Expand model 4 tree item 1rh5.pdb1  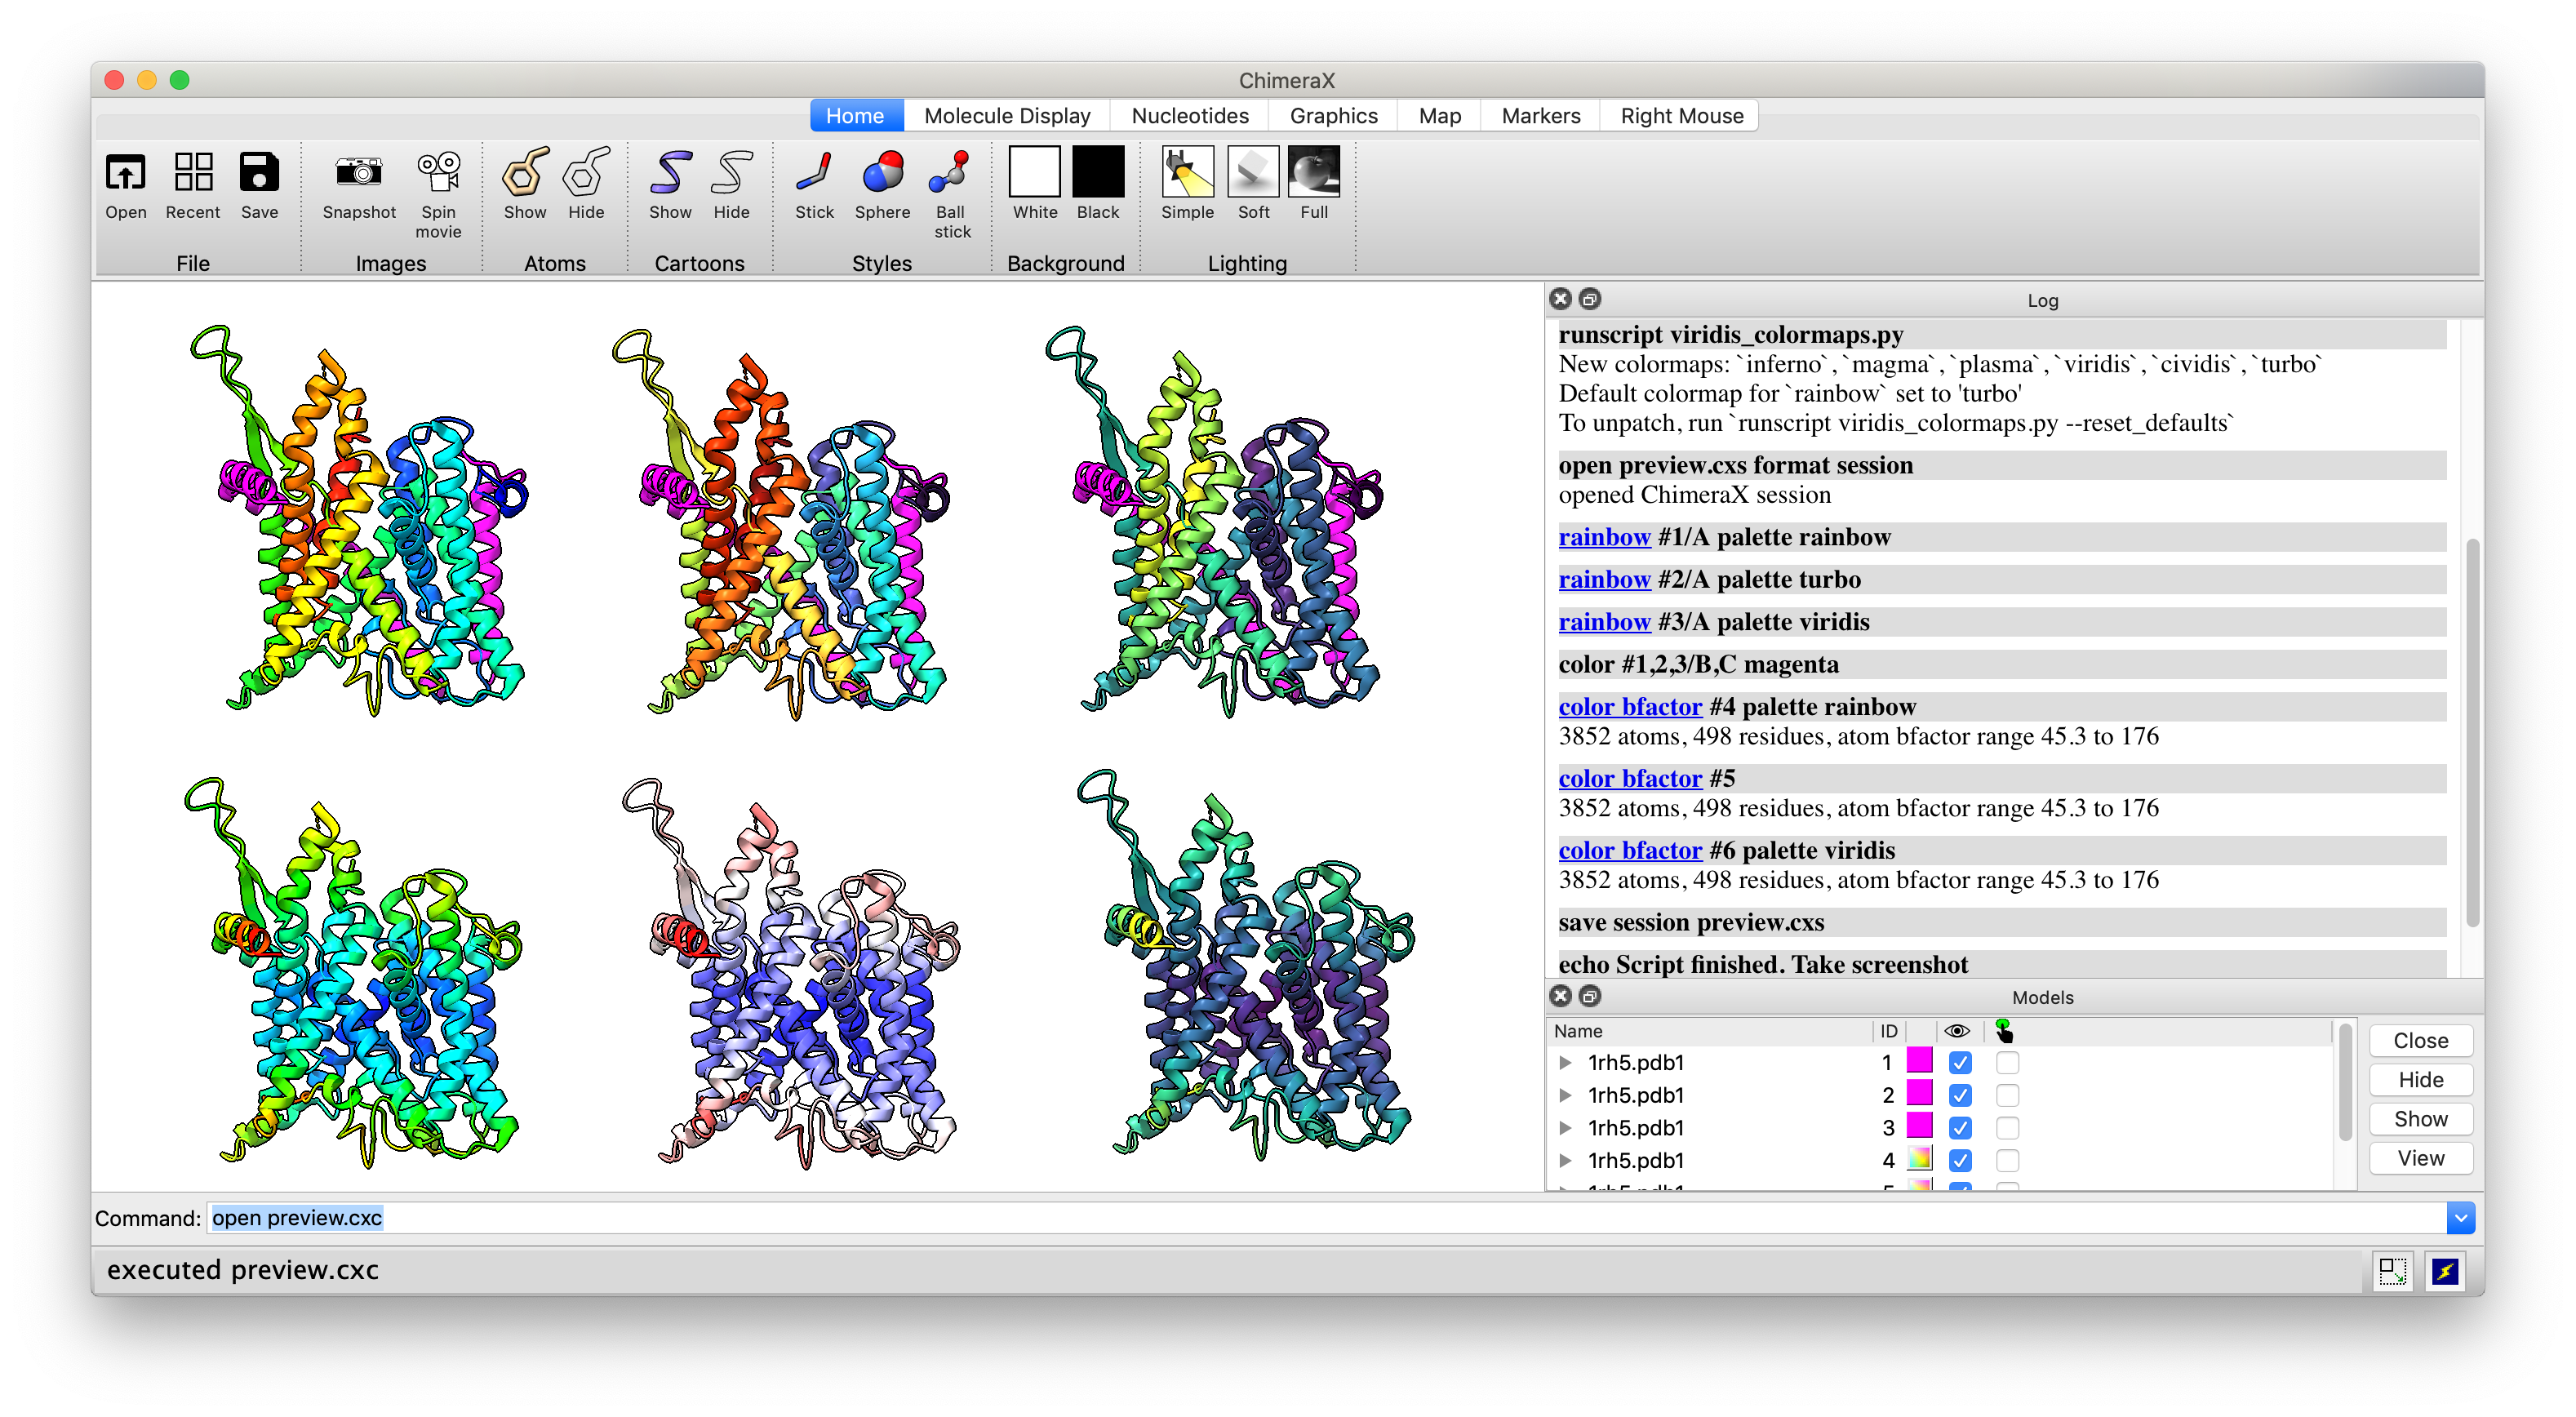[1566, 1160]
